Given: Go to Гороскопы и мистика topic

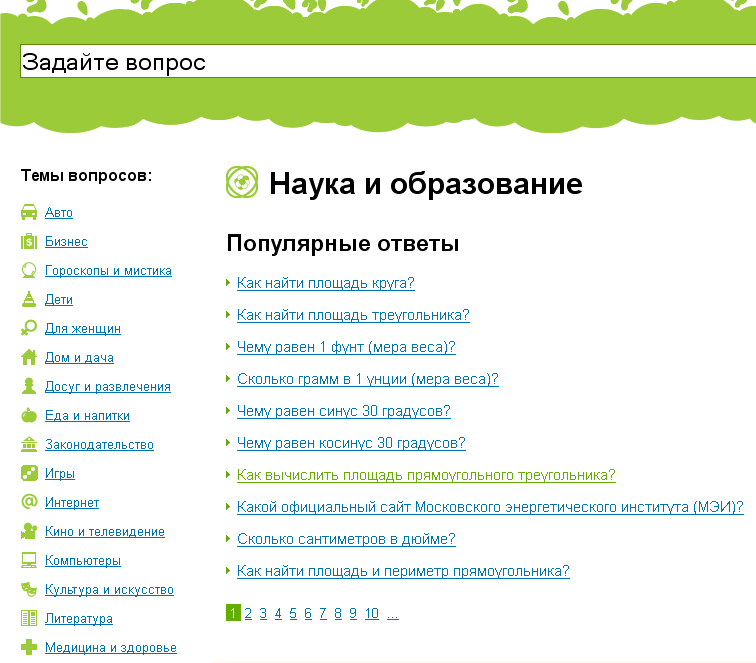Looking at the screenshot, I should (108, 271).
